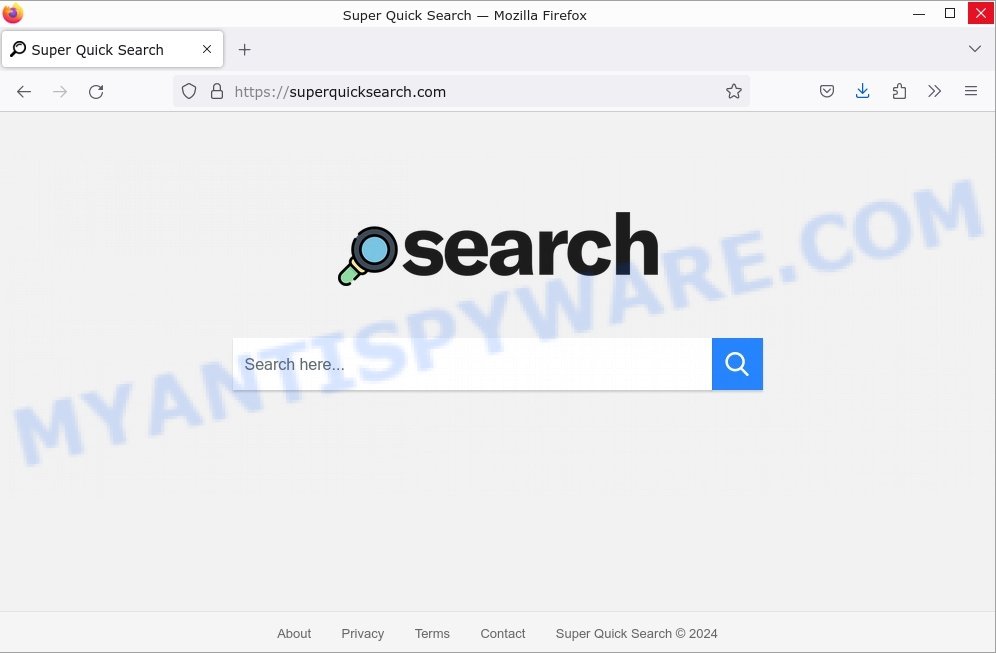Screen dimensions: 996x653
Task: Click 'Super Quick Search © 2024' text
Action: click(636, 633)
